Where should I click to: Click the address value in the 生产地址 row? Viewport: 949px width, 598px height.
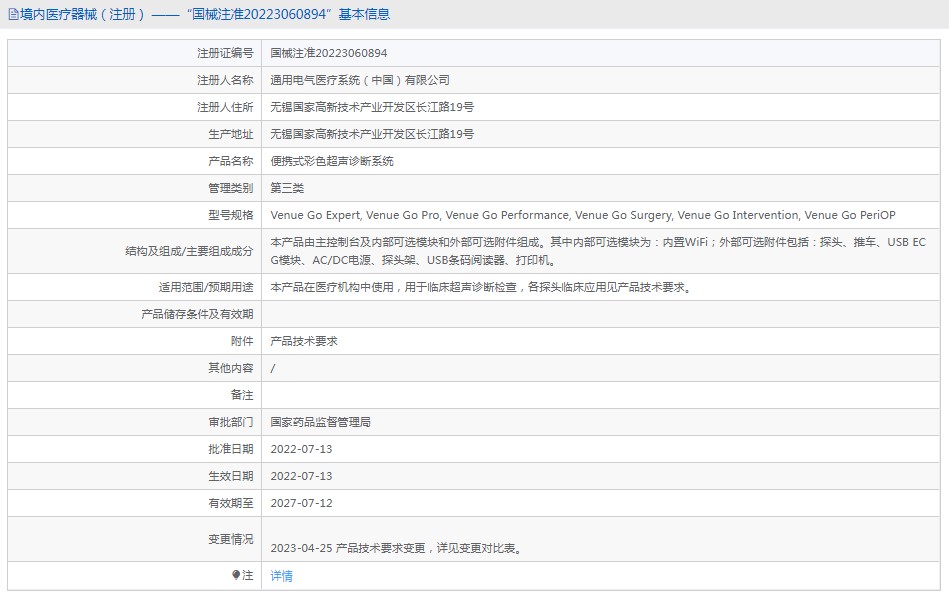click(372, 134)
